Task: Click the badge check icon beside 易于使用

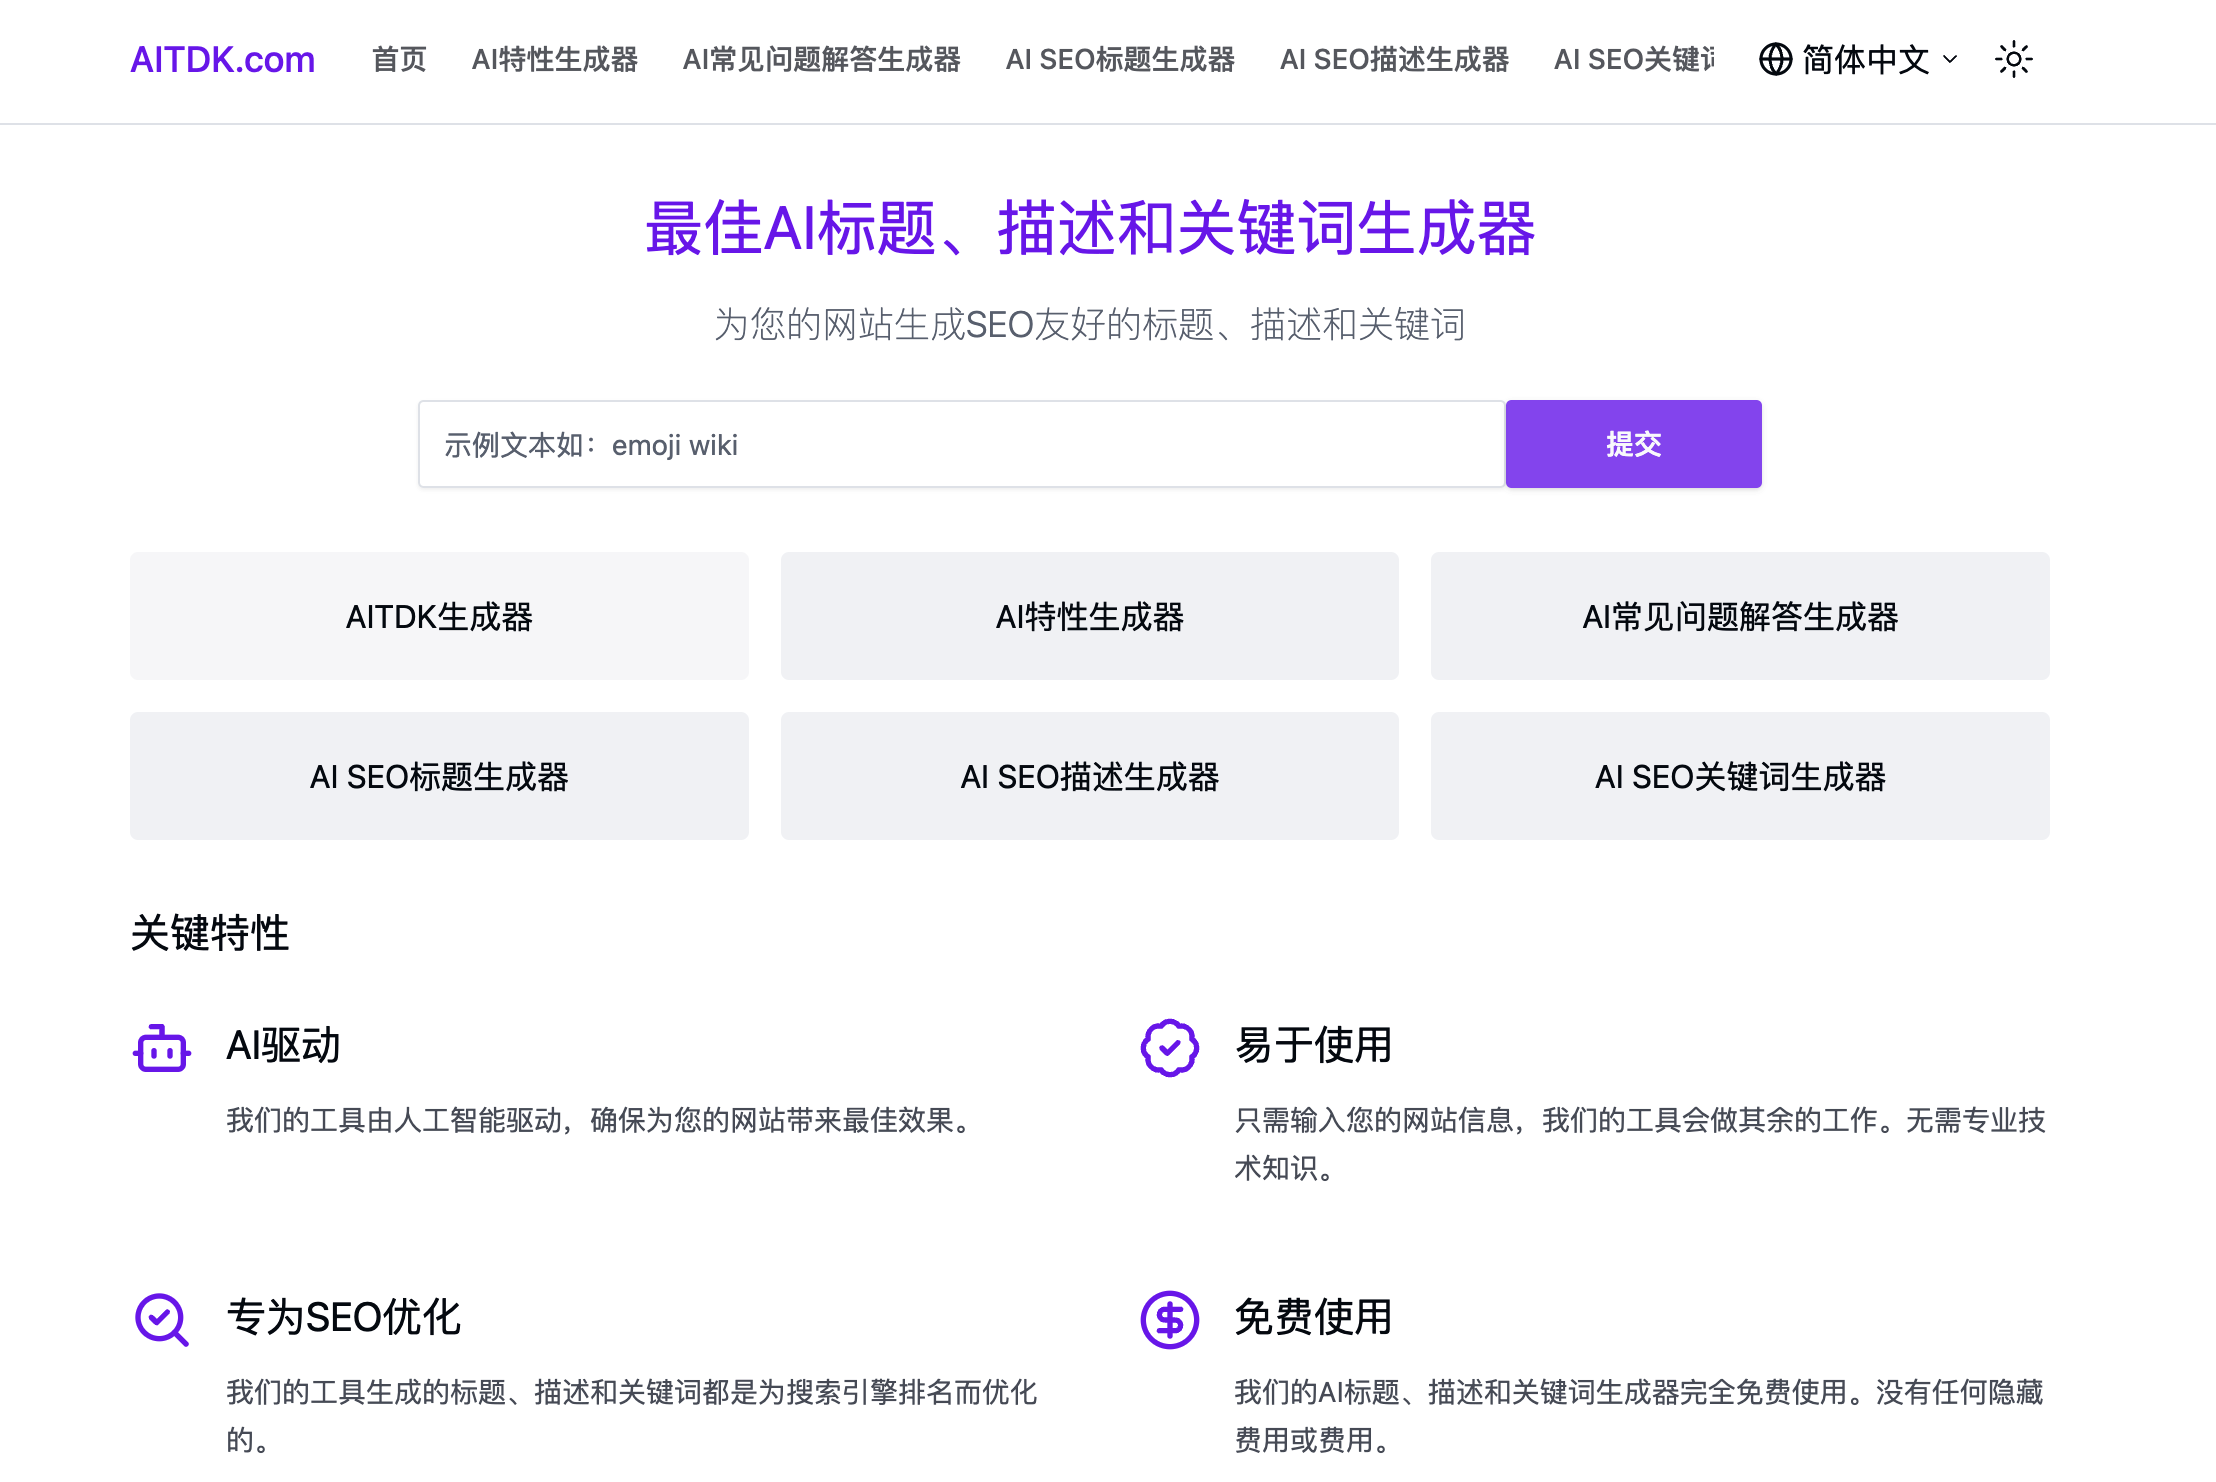Action: click(x=1169, y=1048)
